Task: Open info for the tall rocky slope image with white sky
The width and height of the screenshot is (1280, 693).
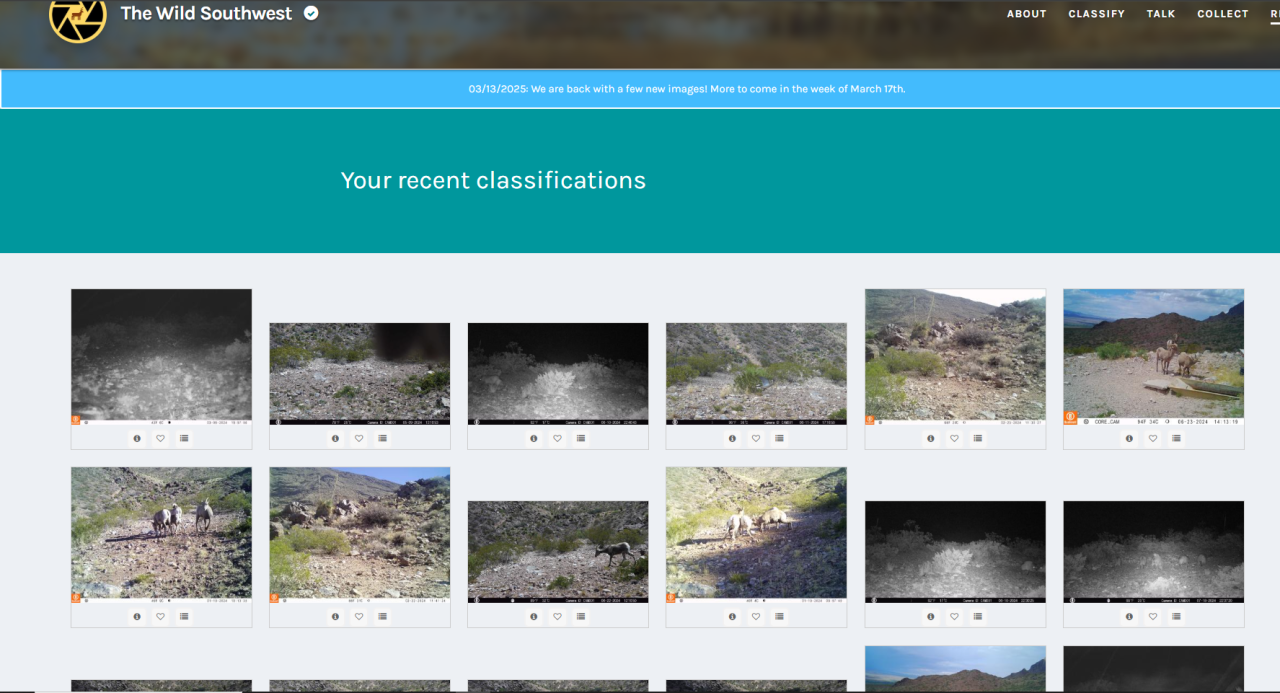Action: [931, 438]
